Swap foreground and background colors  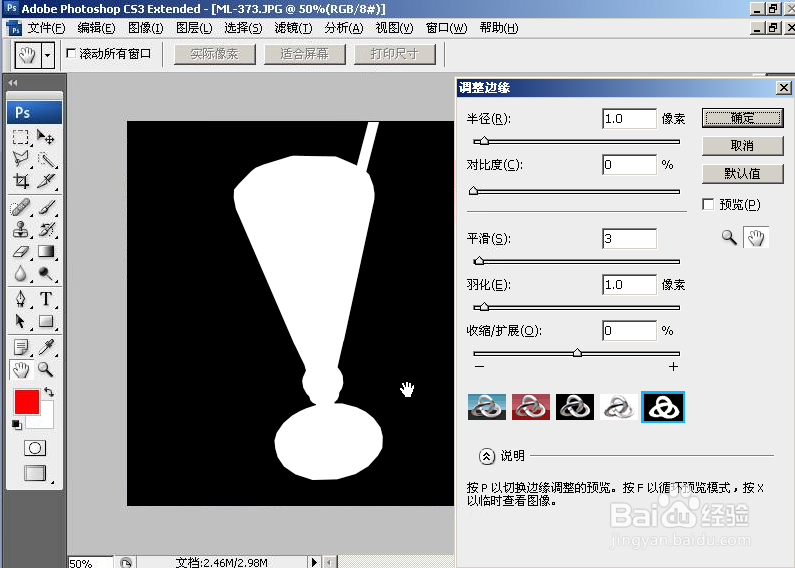coord(49,392)
